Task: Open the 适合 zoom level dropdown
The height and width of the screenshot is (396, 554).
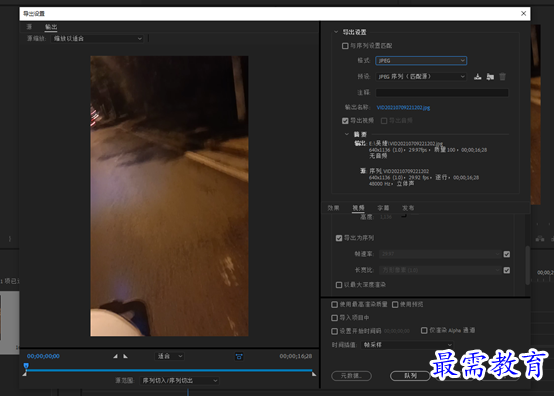Action: coord(170,356)
